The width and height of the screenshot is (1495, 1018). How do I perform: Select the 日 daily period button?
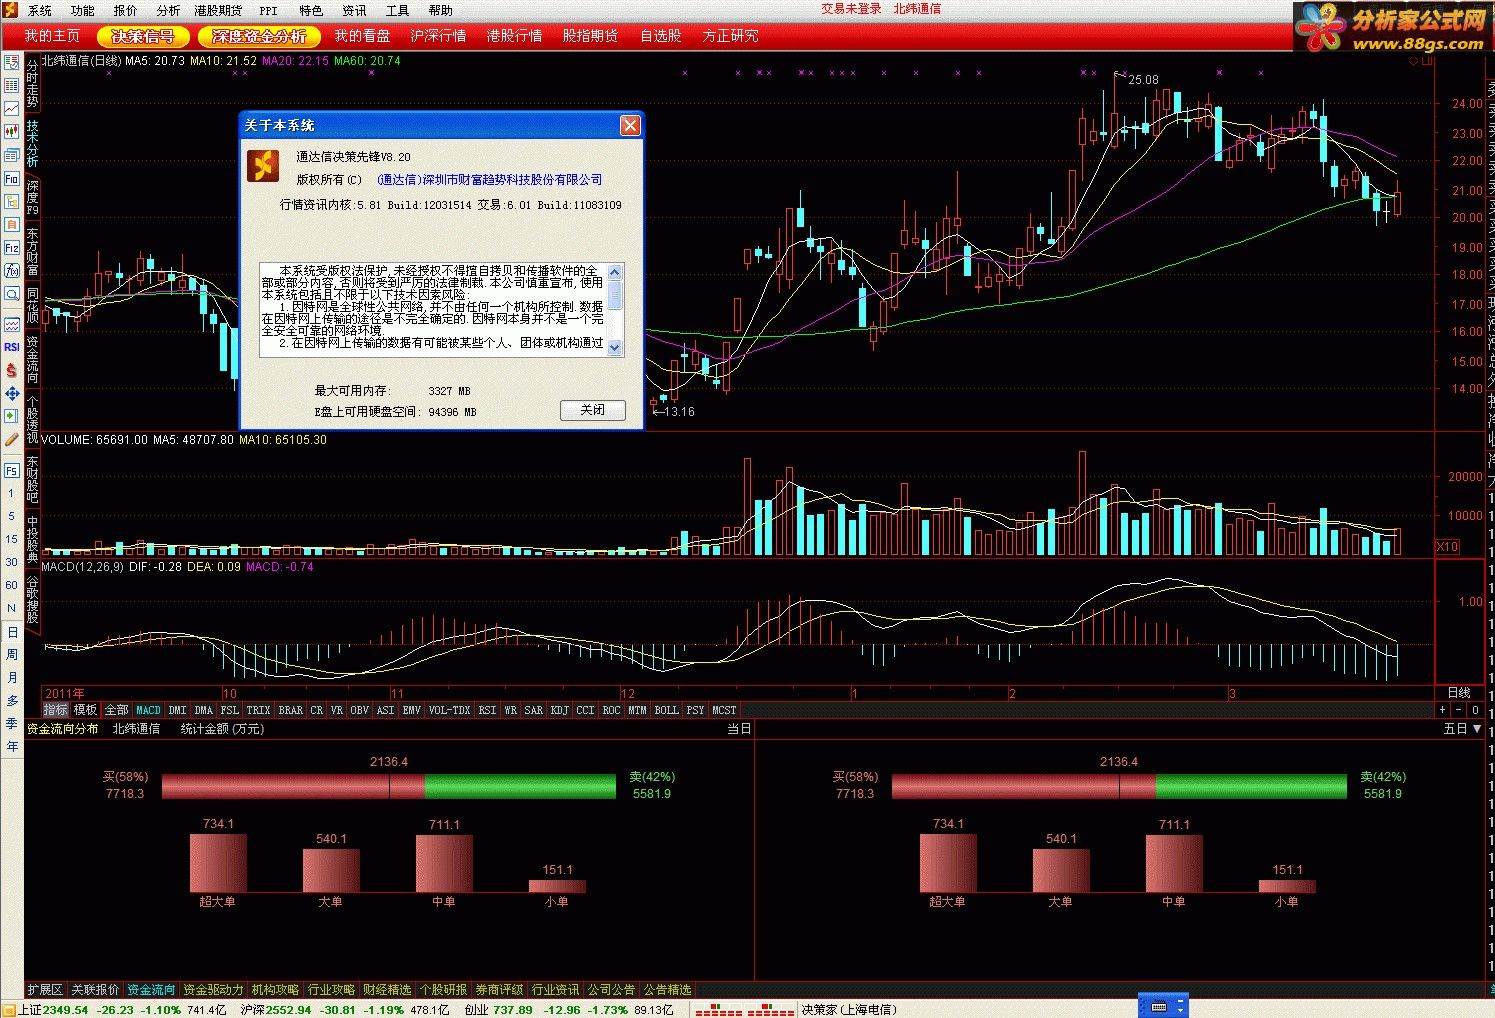[12, 632]
